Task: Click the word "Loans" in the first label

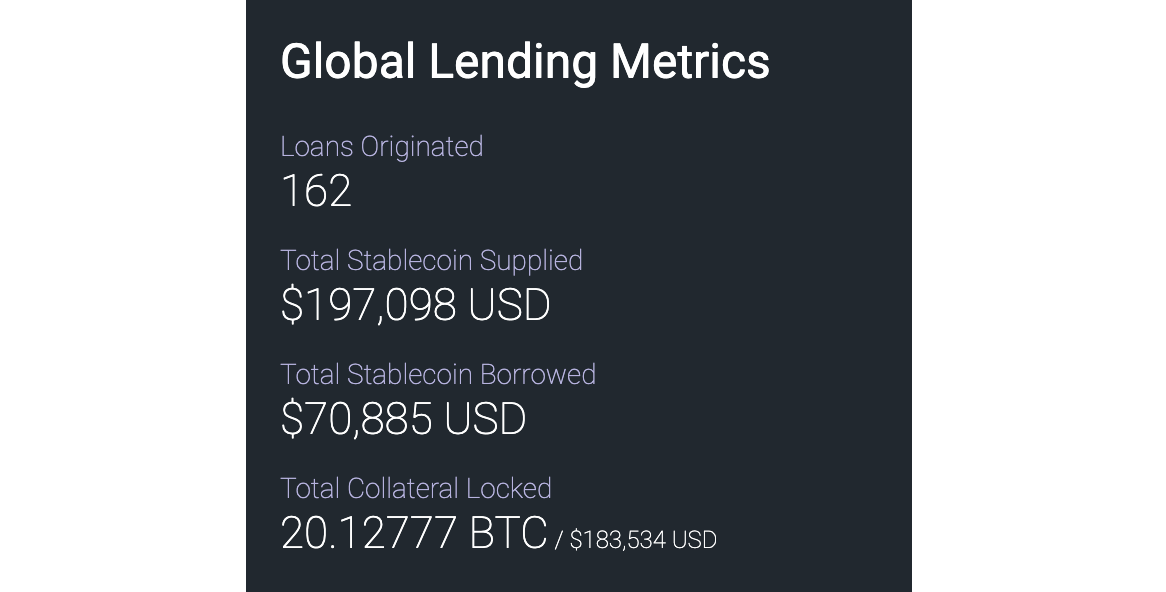Action: click(316, 147)
